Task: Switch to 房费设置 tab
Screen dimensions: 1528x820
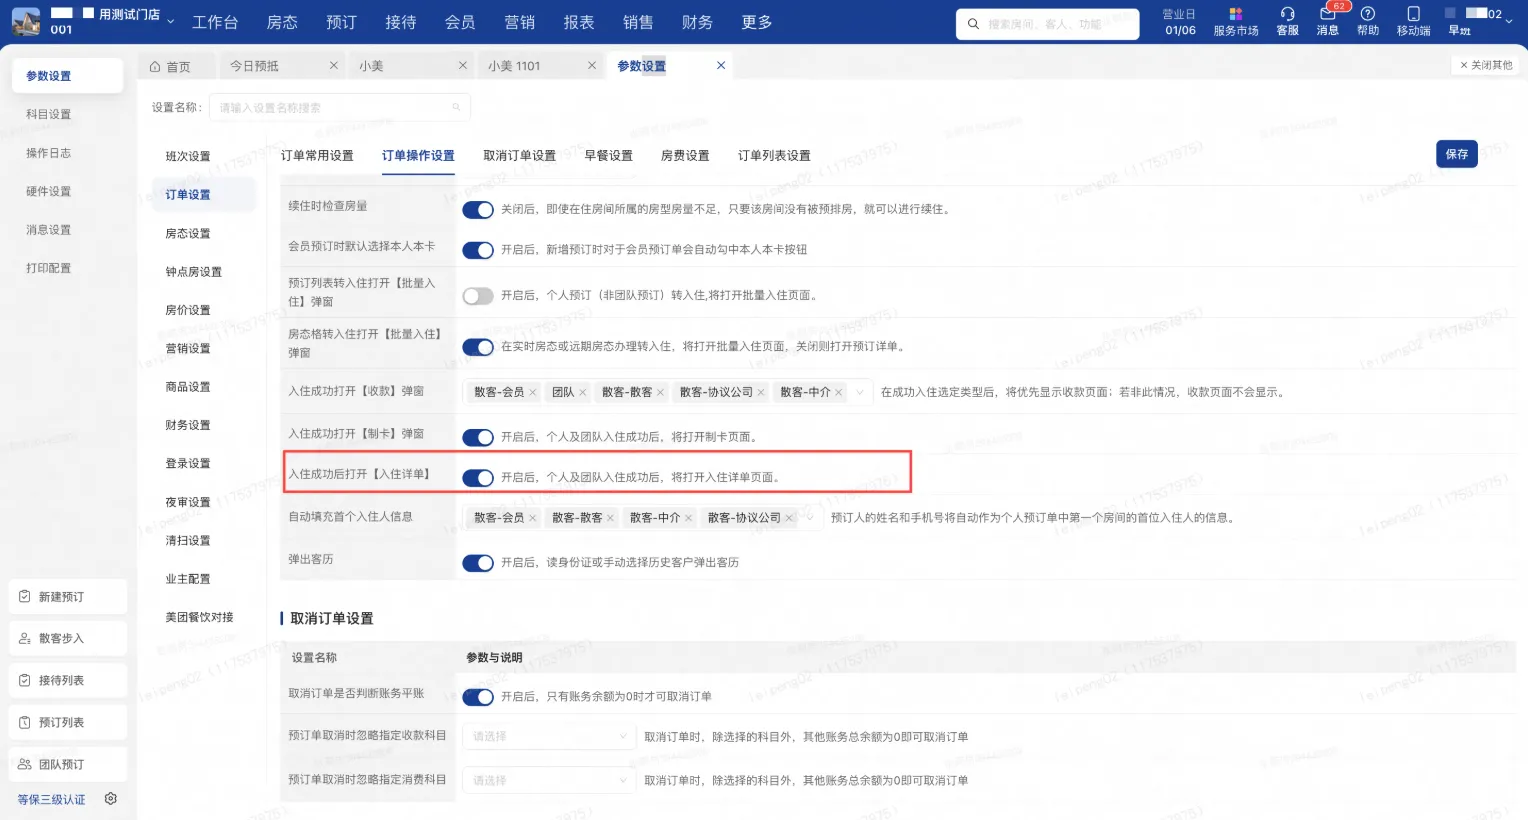Action: [685, 156]
